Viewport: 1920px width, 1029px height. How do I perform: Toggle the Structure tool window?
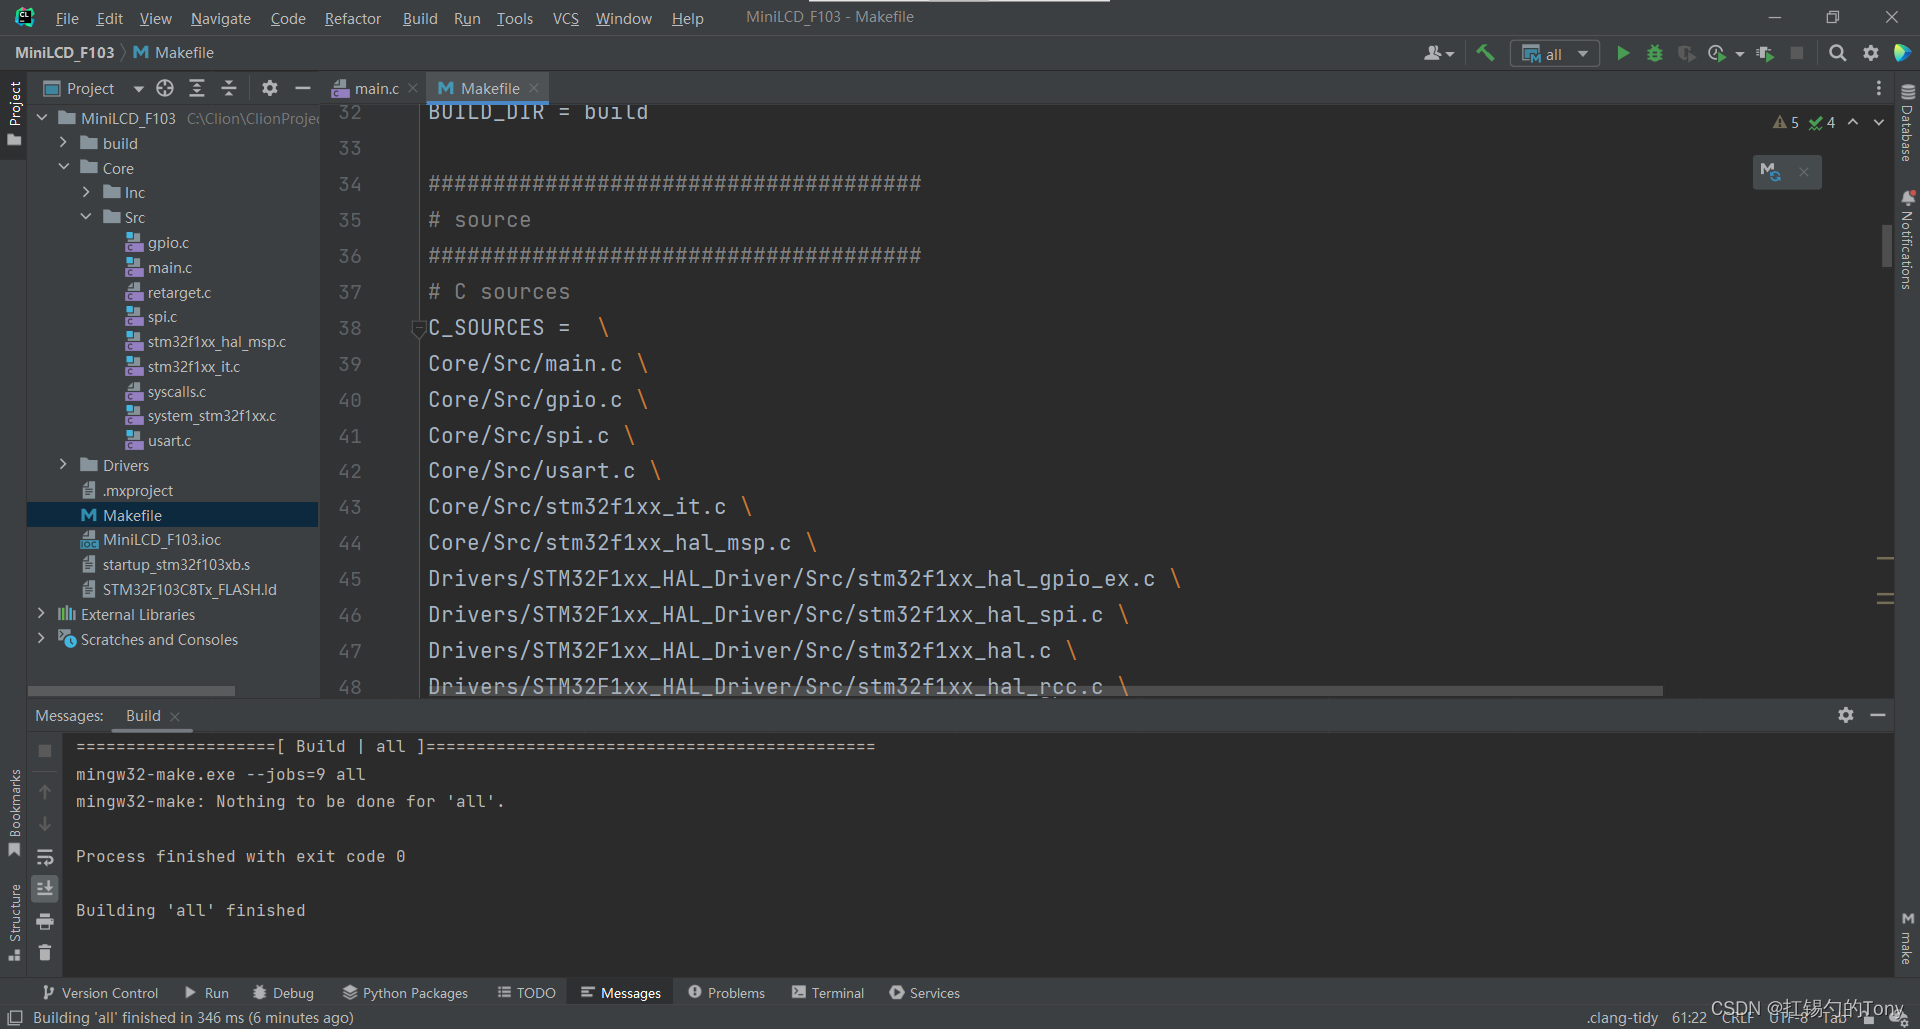pyautogui.click(x=14, y=922)
